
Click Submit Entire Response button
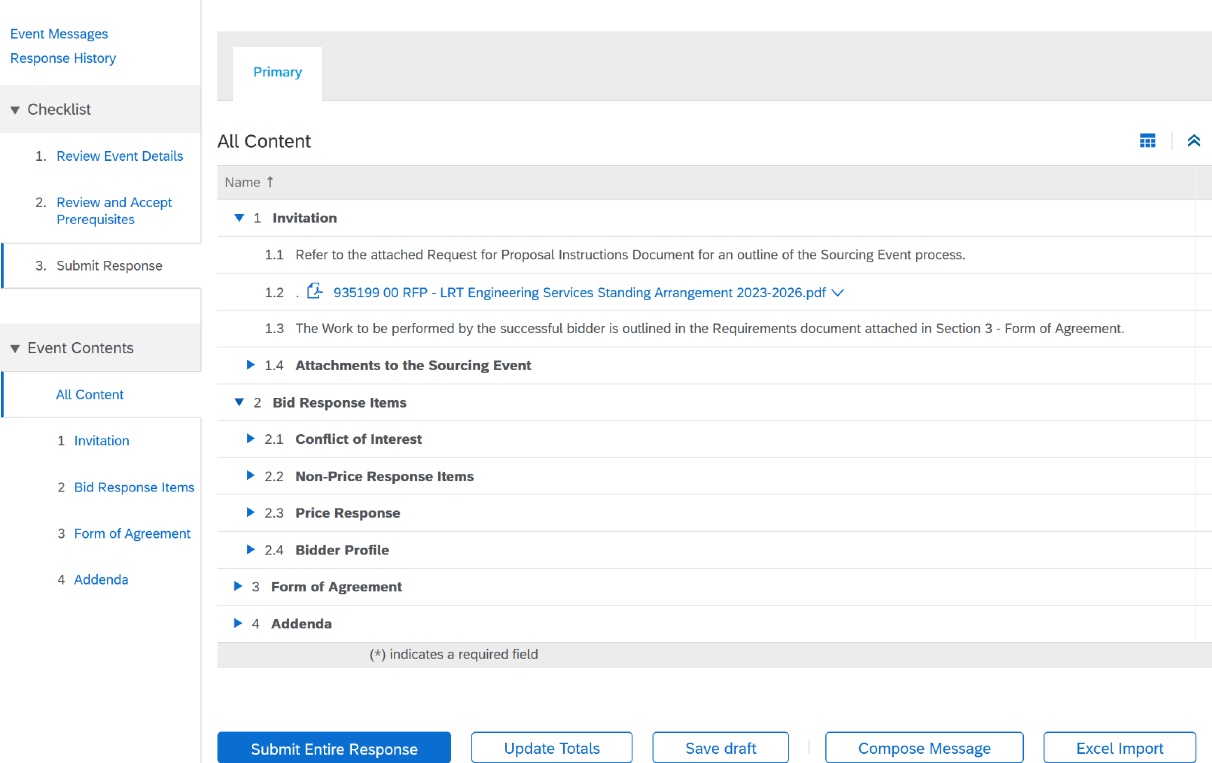point(334,748)
